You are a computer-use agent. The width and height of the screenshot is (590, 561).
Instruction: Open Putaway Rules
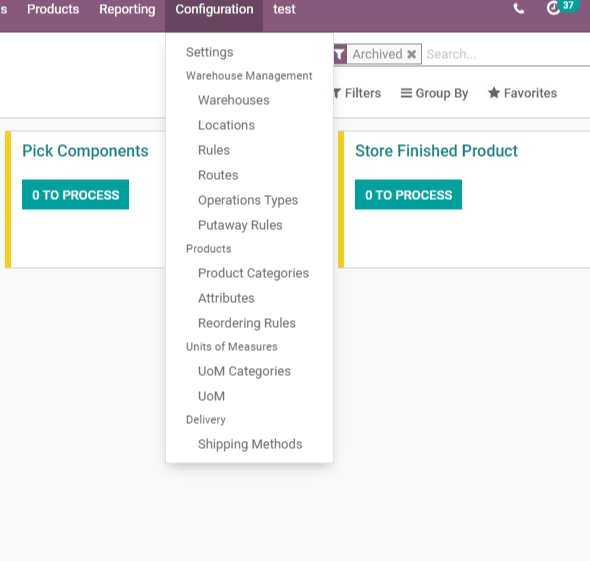[x=240, y=225]
